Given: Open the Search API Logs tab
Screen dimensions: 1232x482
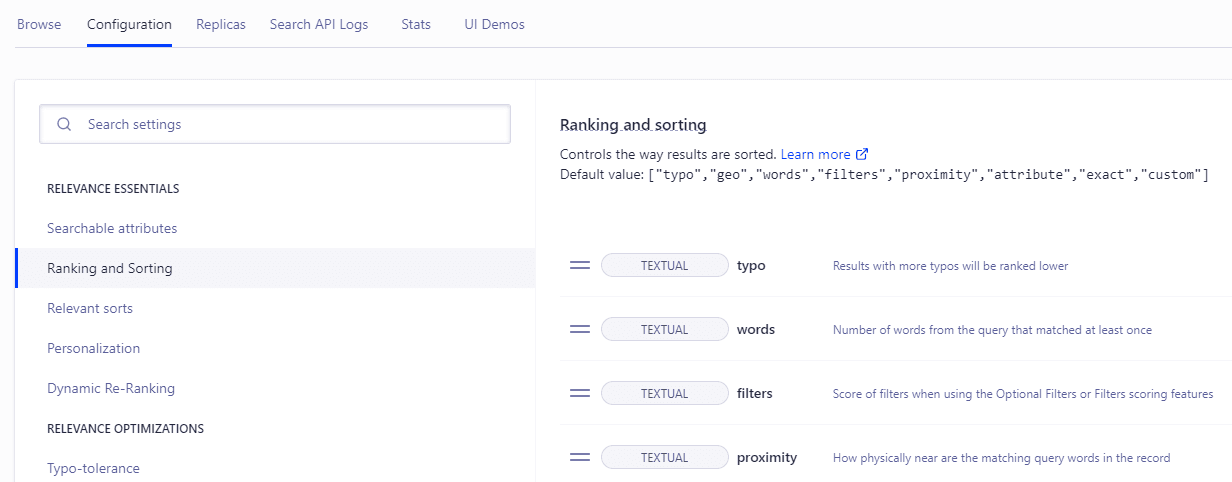Looking at the screenshot, I should (319, 24).
